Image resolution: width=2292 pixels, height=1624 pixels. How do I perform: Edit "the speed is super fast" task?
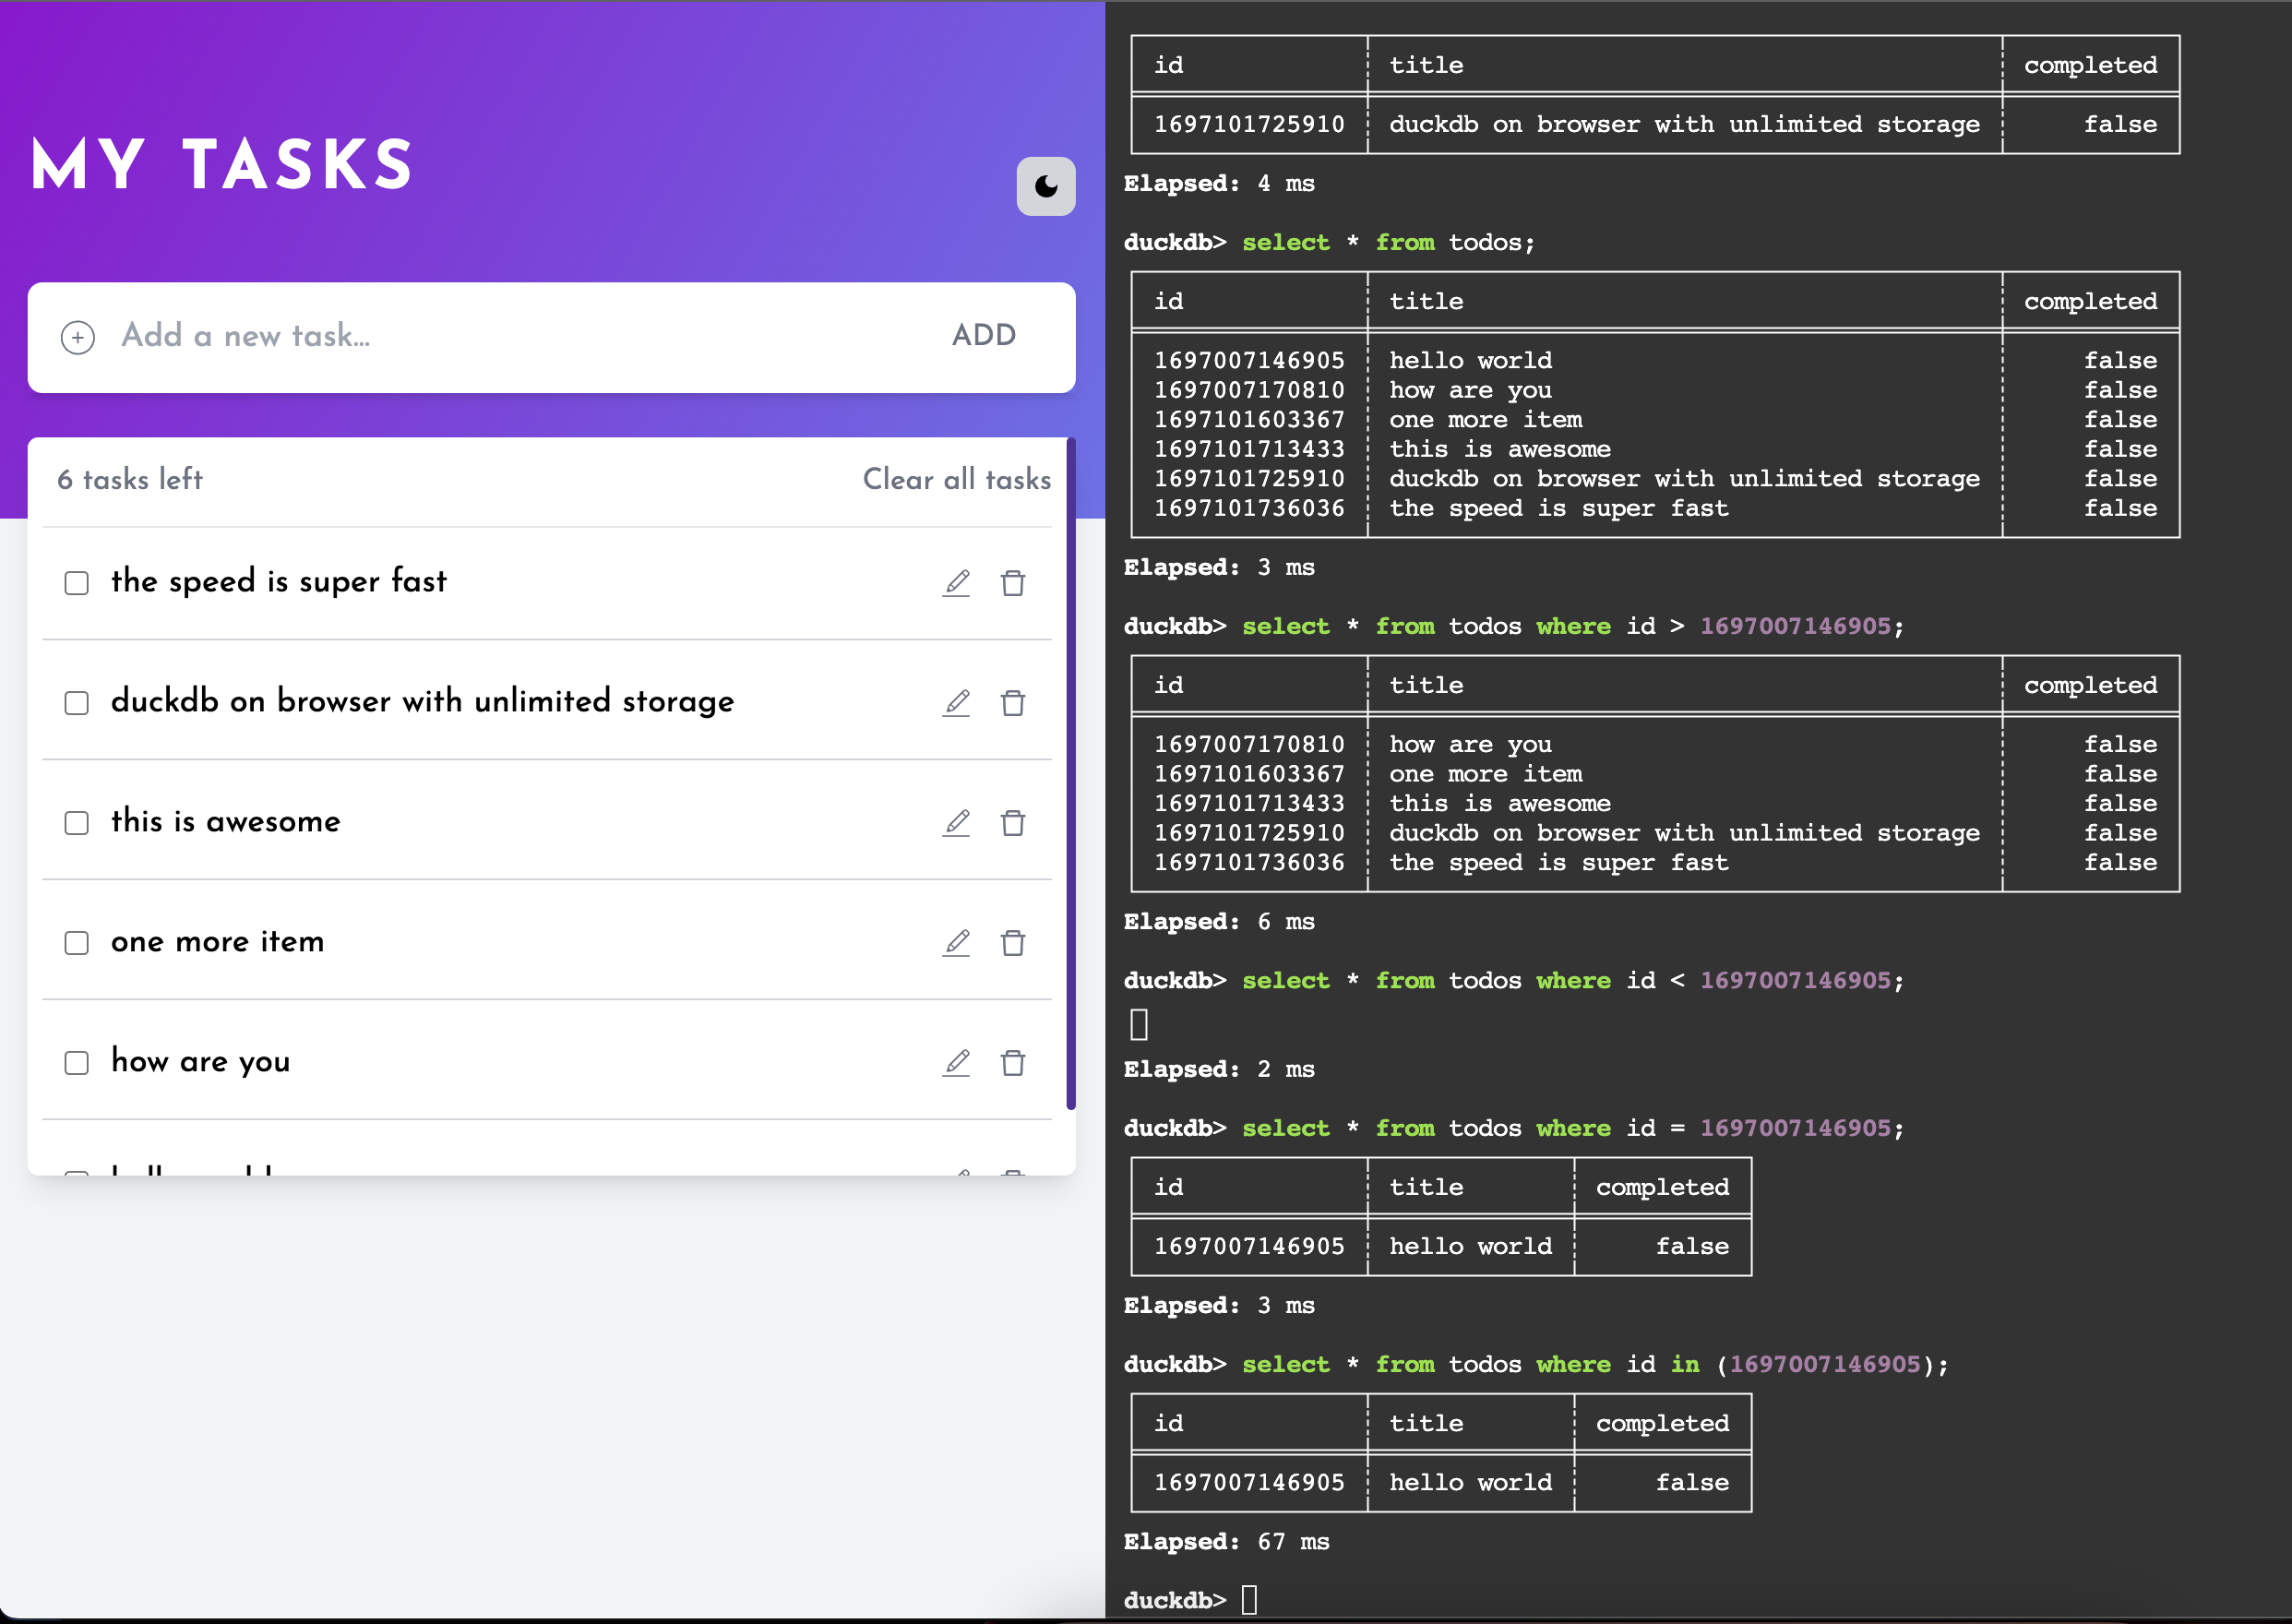pyautogui.click(x=957, y=582)
